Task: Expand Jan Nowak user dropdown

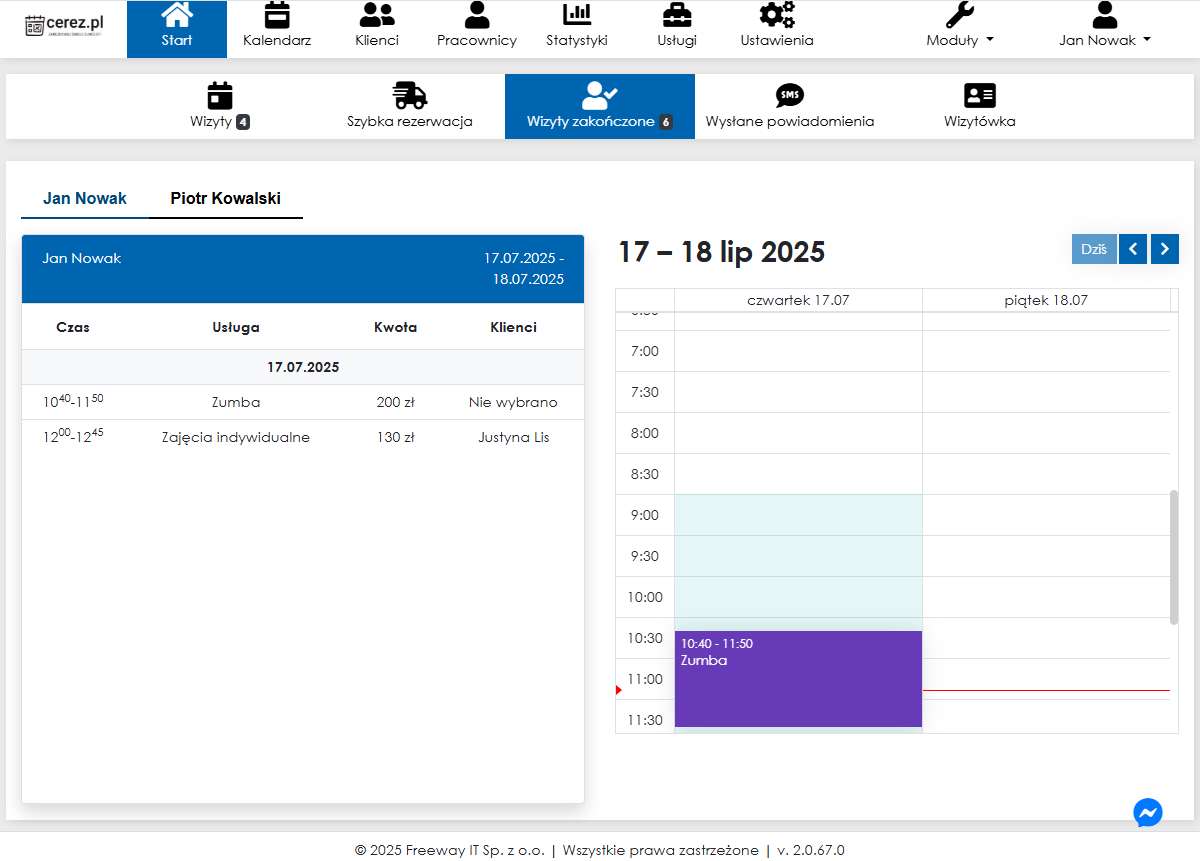Action: coord(1105,40)
